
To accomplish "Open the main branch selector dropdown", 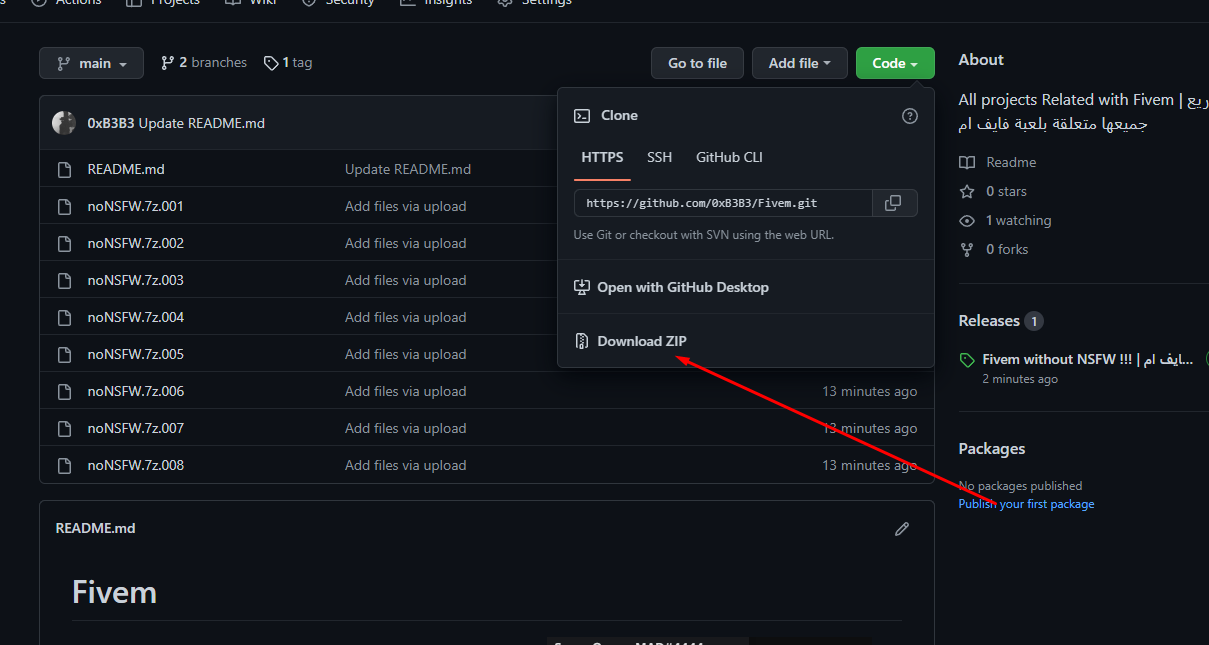I will click(x=91, y=63).
